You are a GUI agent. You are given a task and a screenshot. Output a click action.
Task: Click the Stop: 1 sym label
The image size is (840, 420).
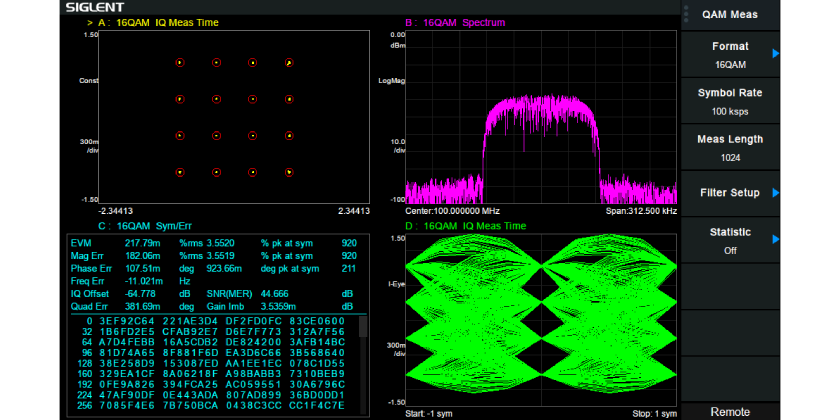655,414
